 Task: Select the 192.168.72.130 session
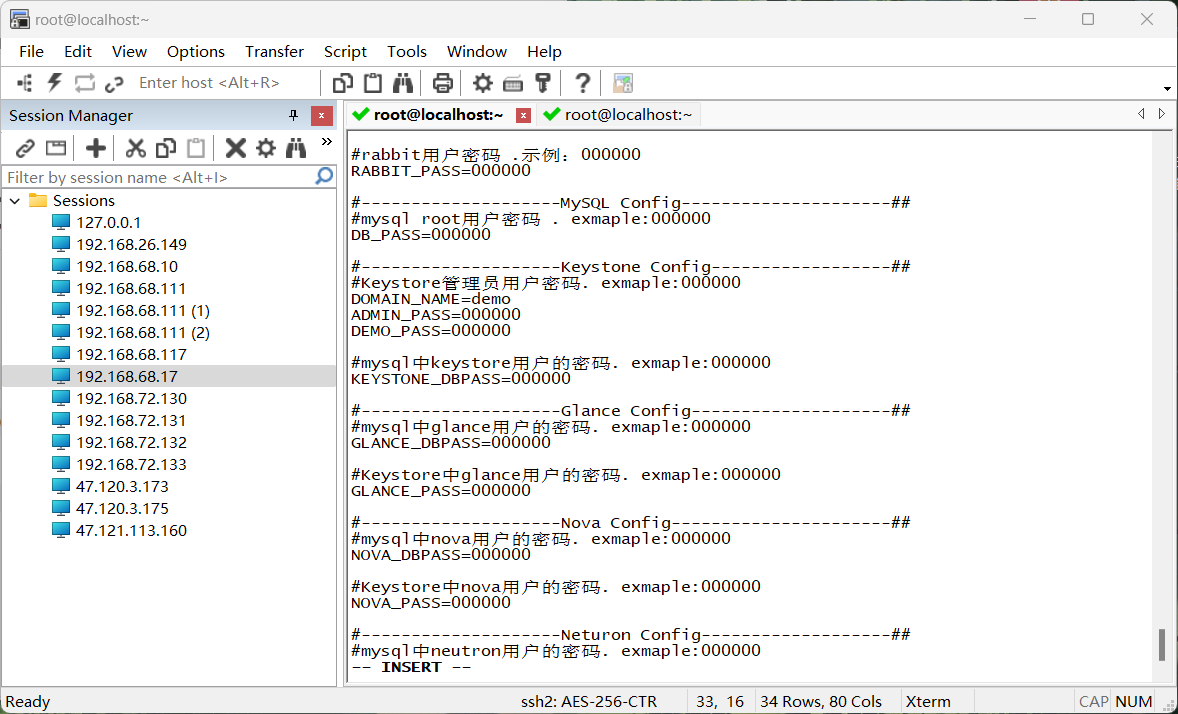coord(131,398)
